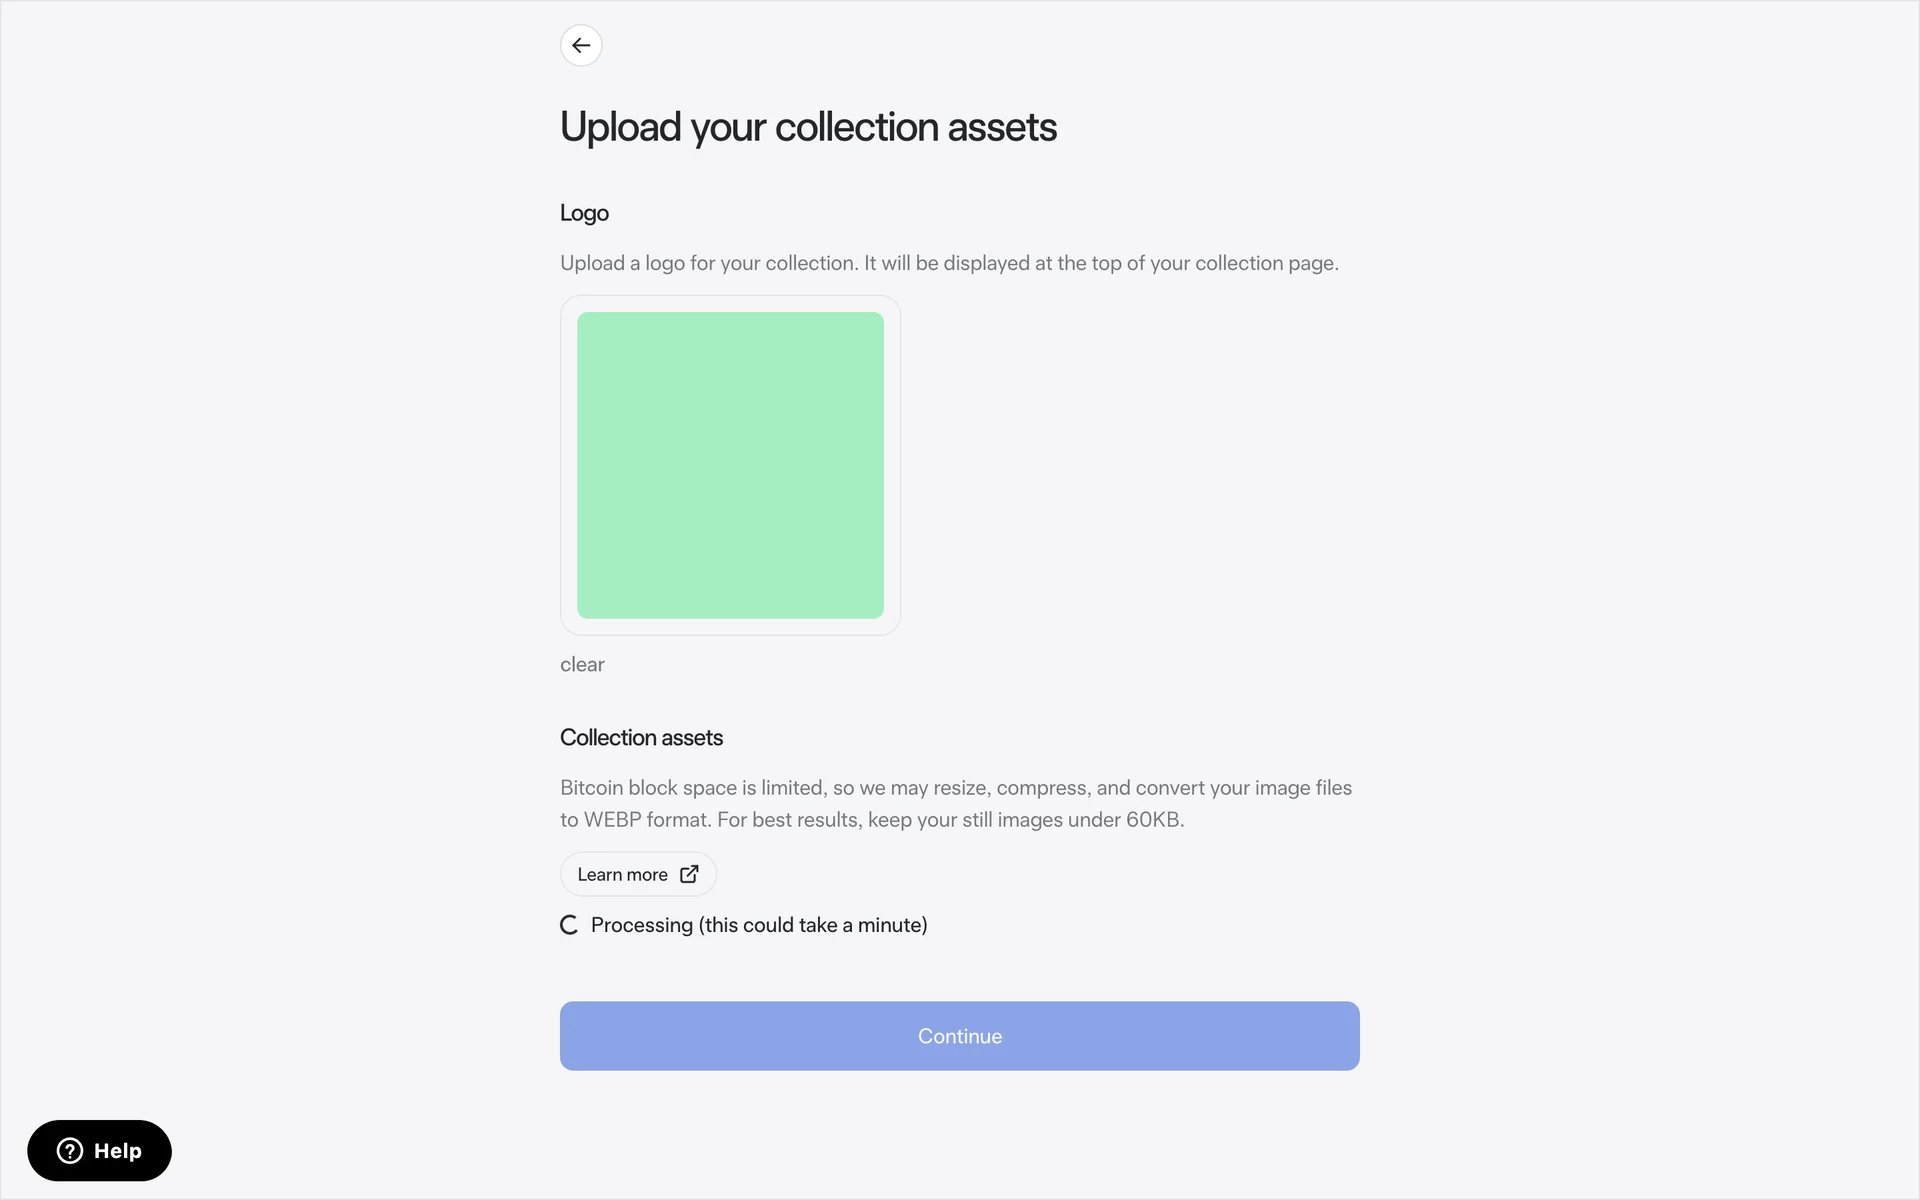Click the Bitcoin block space paragraph

(x=955, y=788)
